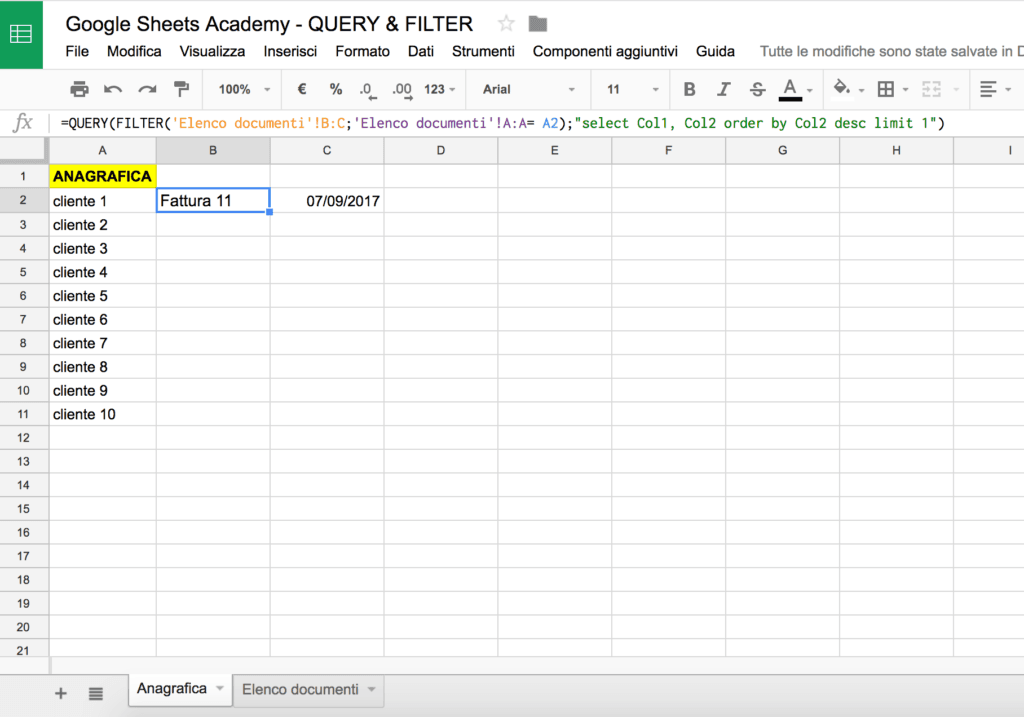This screenshot has width=1024, height=717.
Task: Open the Guida menu
Action: 715,52
